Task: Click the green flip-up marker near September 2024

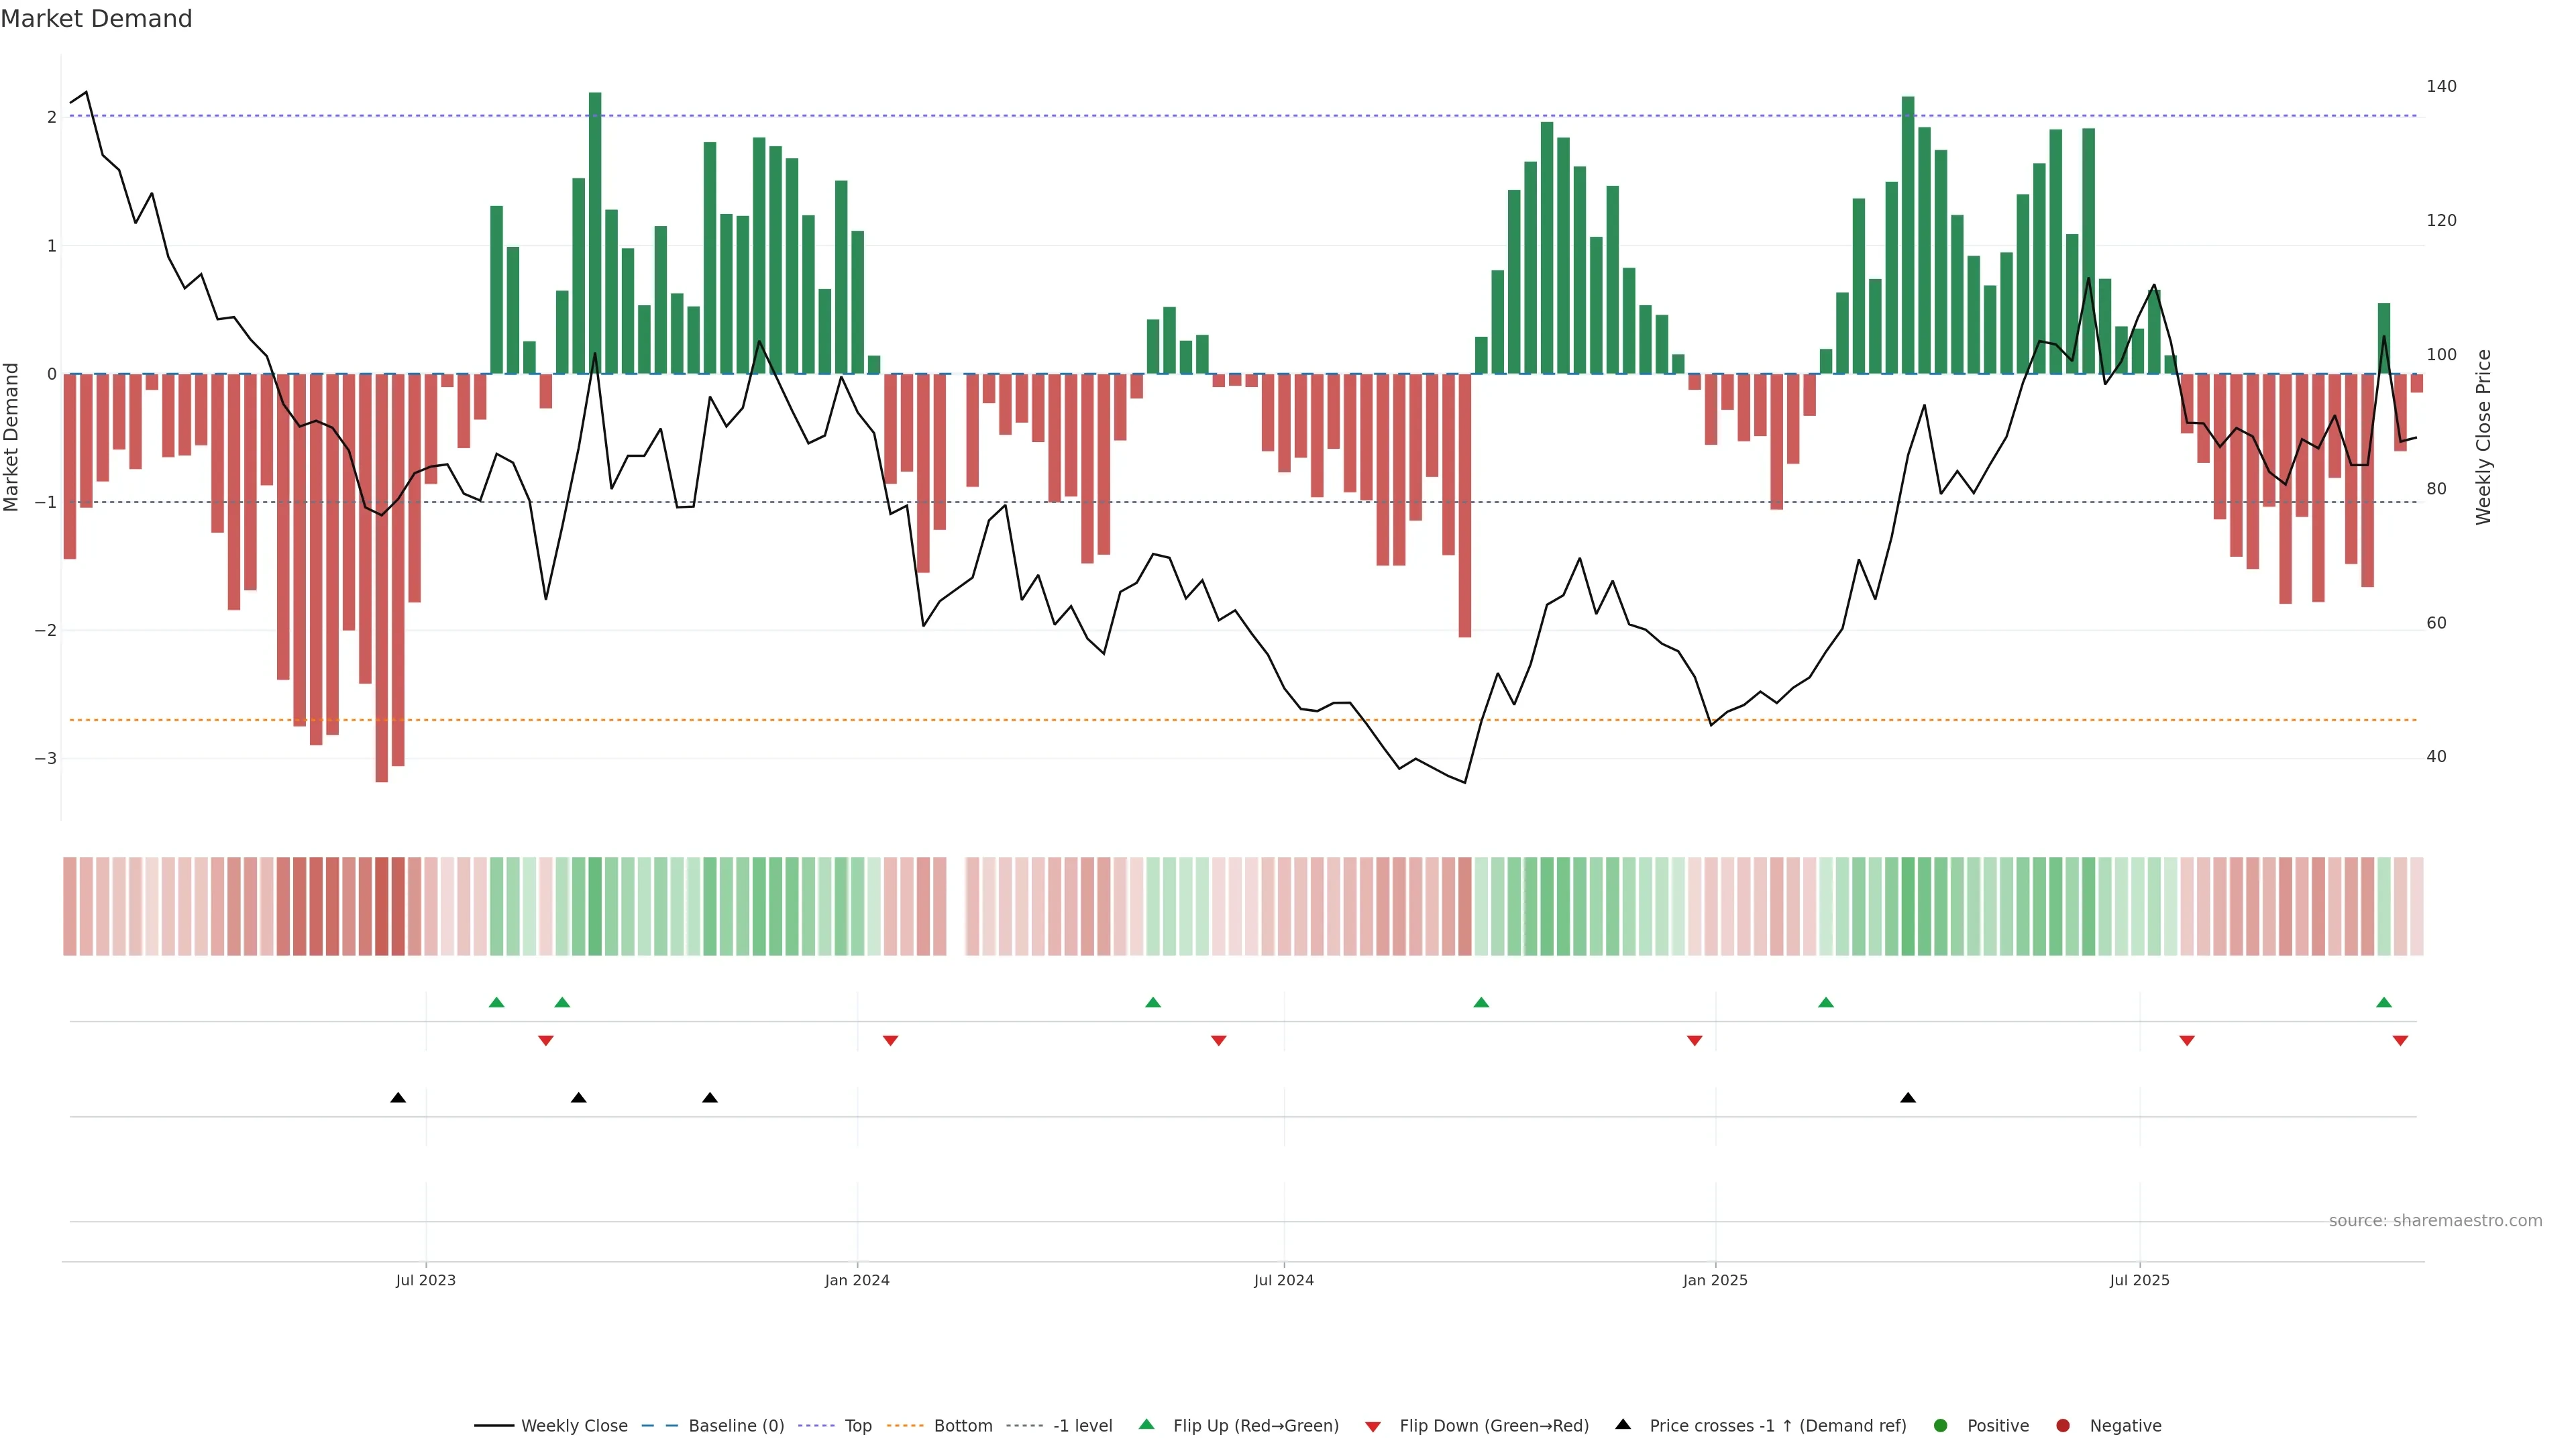Action: click(1481, 1002)
